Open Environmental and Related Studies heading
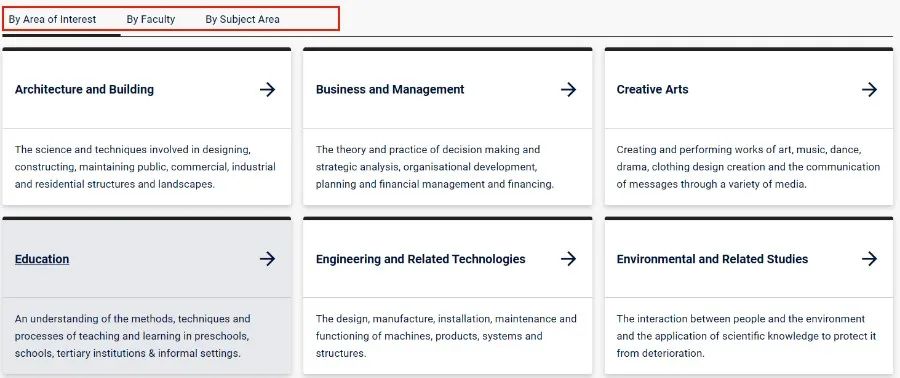Screen dimensions: 900x378 coord(712,259)
